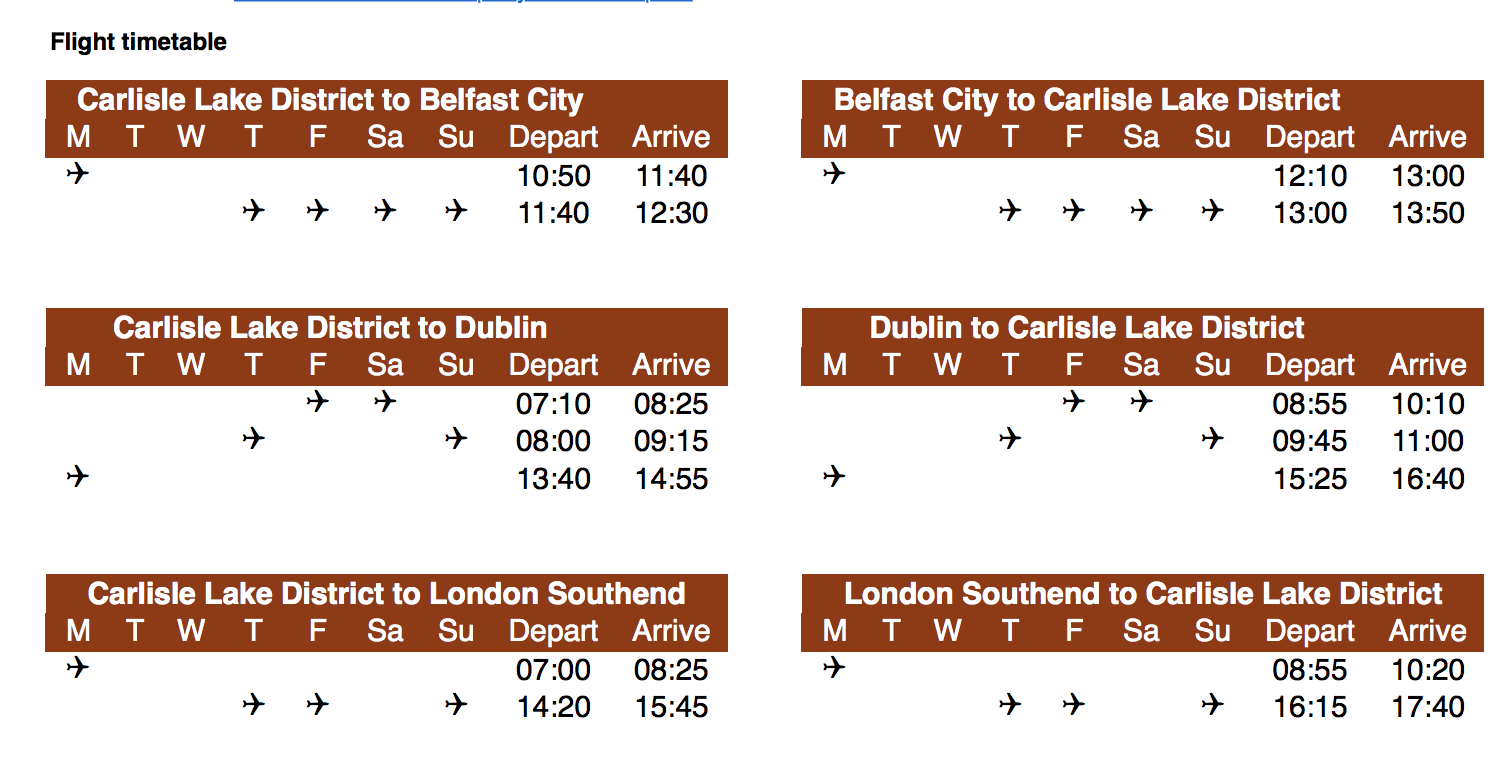Select Sunday plane icon for 13:00 Belfast departure

(x=1212, y=211)
